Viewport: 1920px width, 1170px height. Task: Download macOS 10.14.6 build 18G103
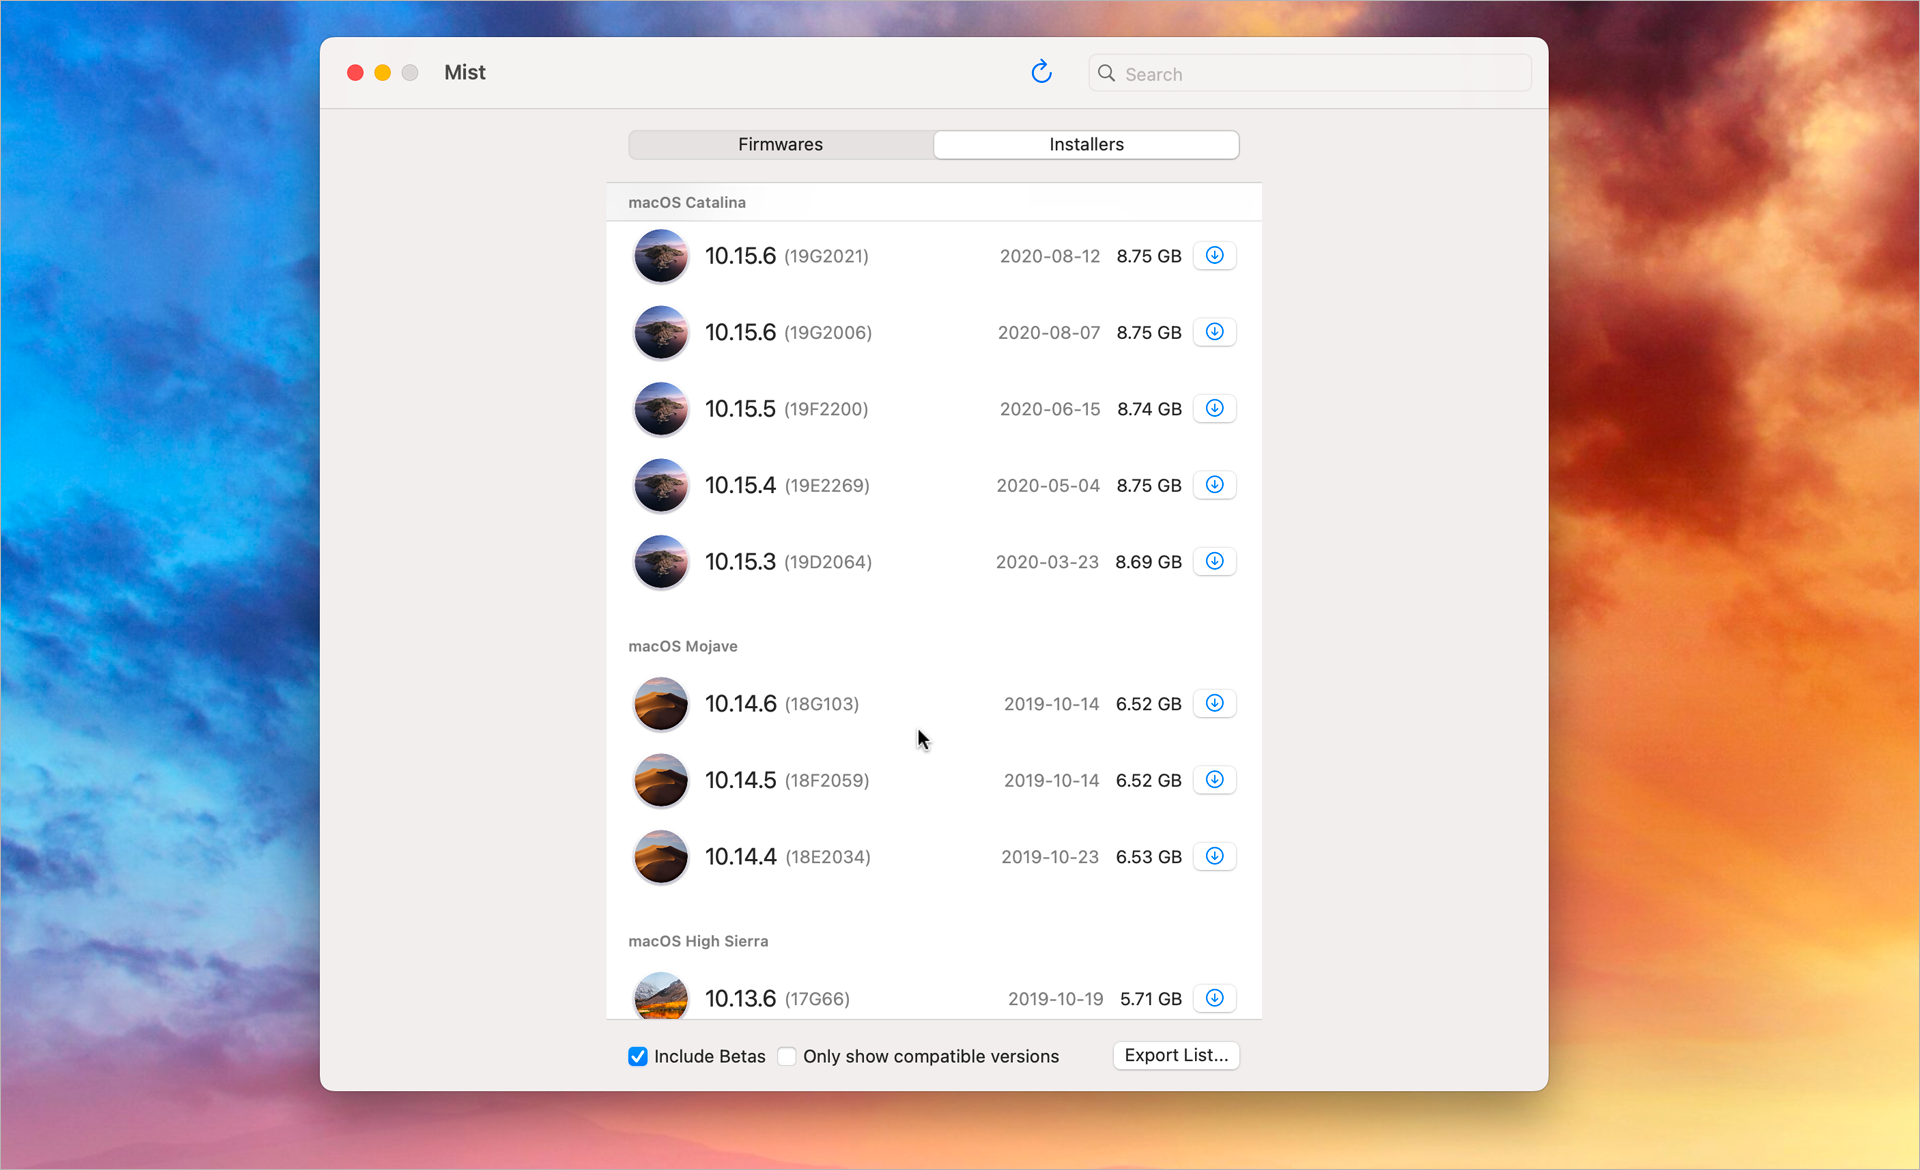(1214, 703)
